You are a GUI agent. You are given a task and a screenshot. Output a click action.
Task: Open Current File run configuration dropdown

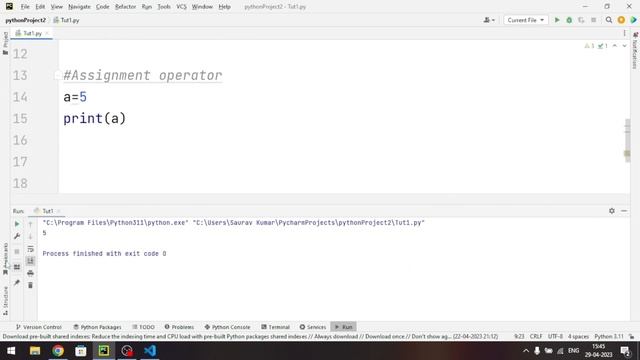[525, 20]
